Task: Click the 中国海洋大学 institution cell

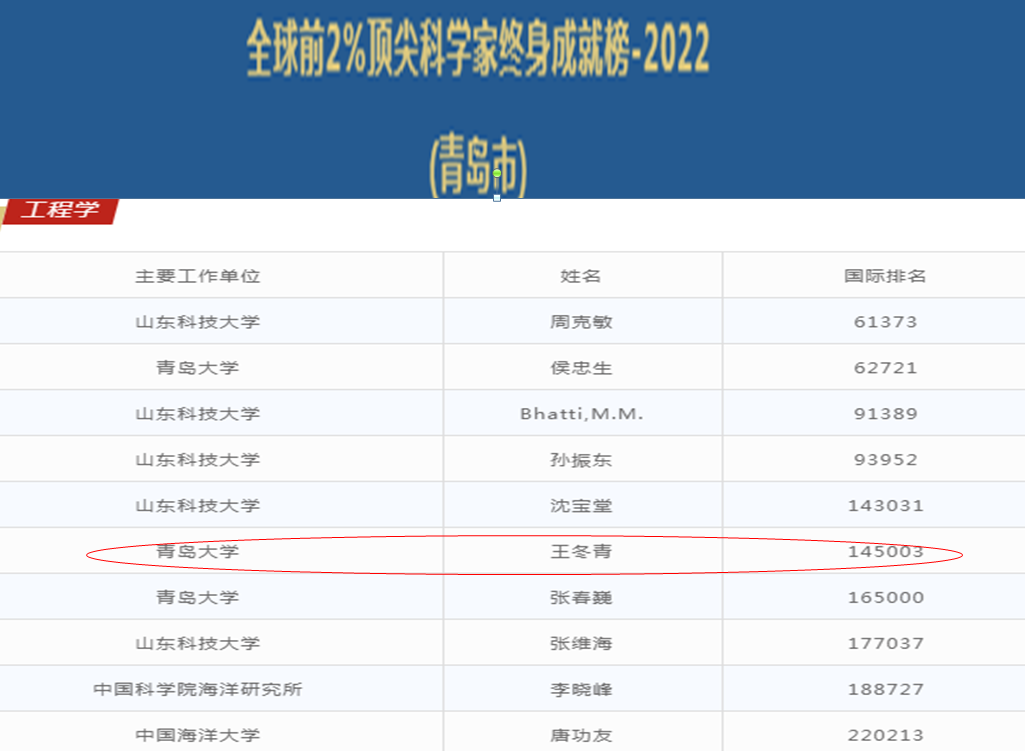Action: (197, 736)
